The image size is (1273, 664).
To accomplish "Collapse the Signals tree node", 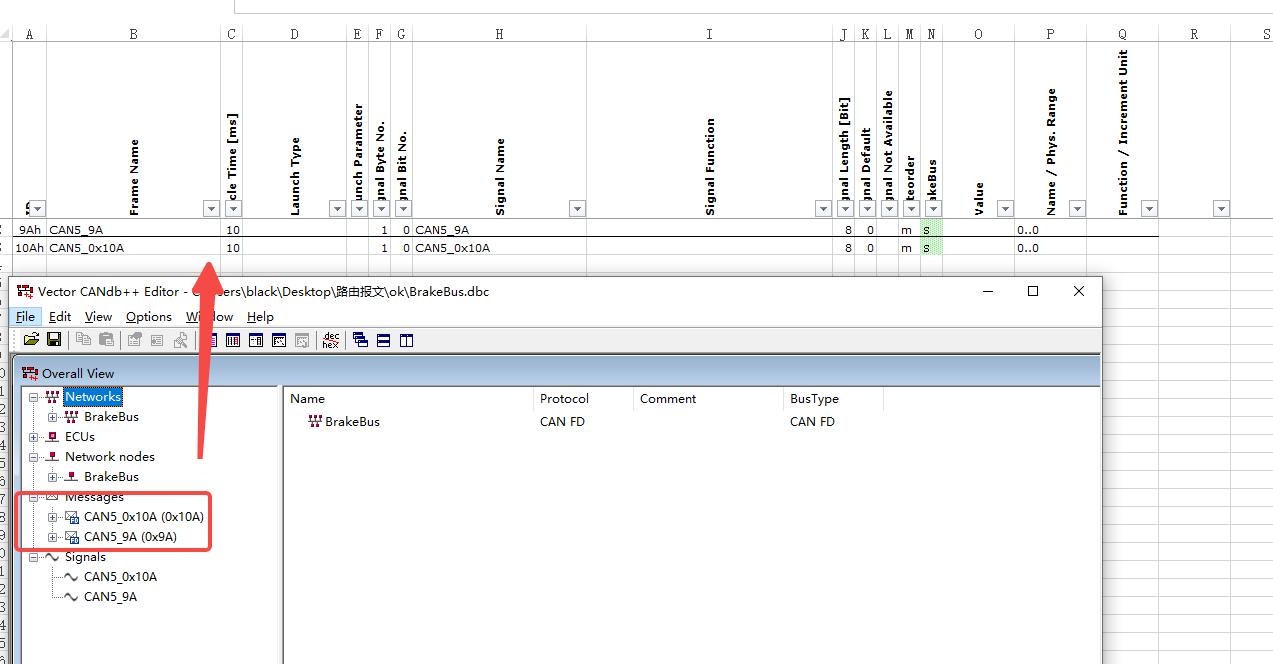I will point(34,557).
